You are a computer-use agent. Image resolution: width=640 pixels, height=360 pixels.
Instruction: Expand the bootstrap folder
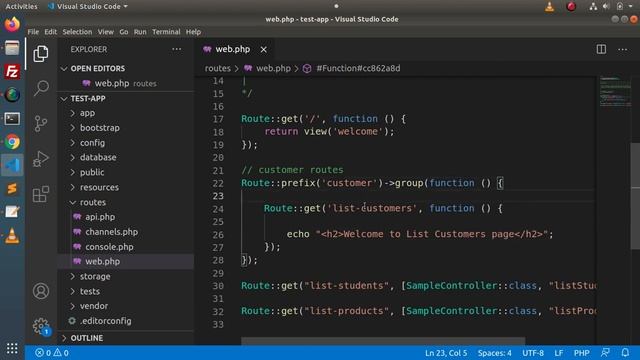(x=125, y=128)
